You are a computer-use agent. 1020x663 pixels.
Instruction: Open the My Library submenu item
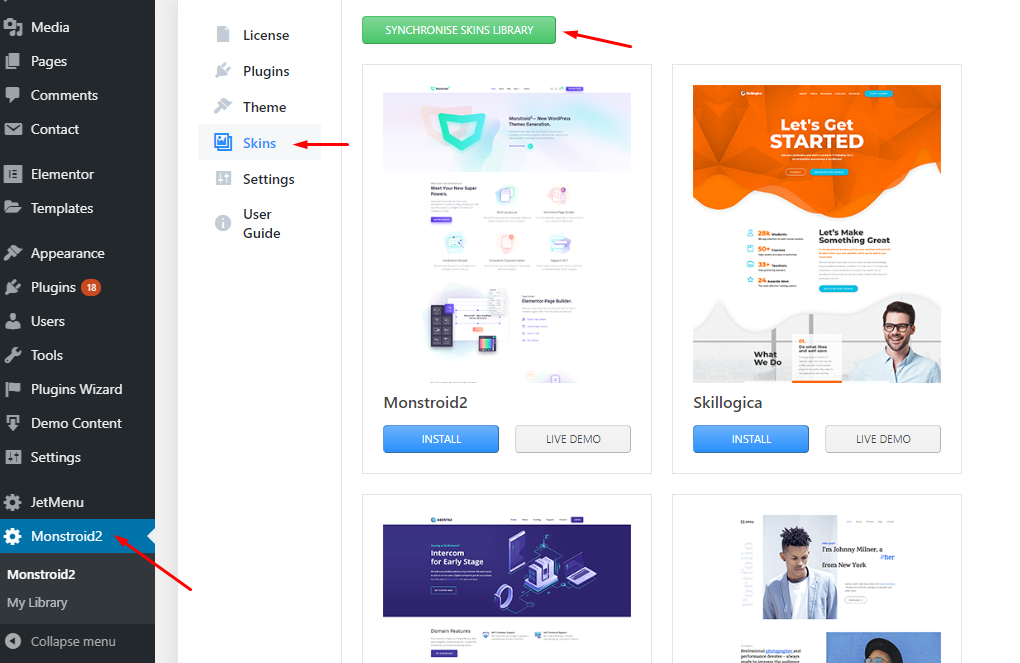pyautogui.click(x=37, y=602)
